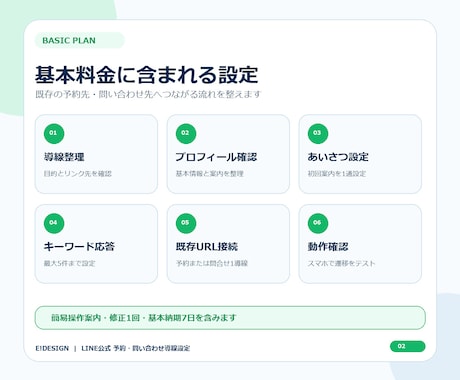The height and width of the screenshot is (380, 460).
Task: Click the green 02 circle in プロフィール確認 card
Action: pyautogui.click(x=186, y=133)
